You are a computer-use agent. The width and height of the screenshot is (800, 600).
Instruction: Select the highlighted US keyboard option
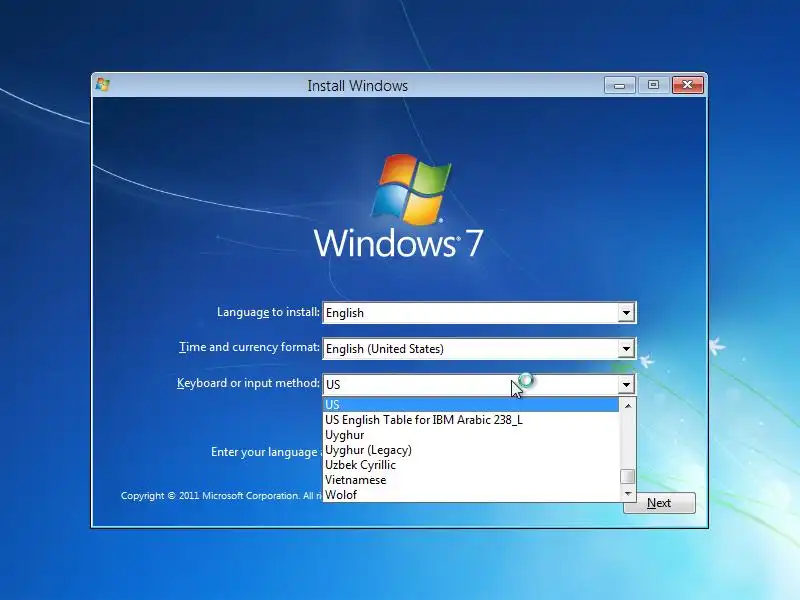pos(471,405)
